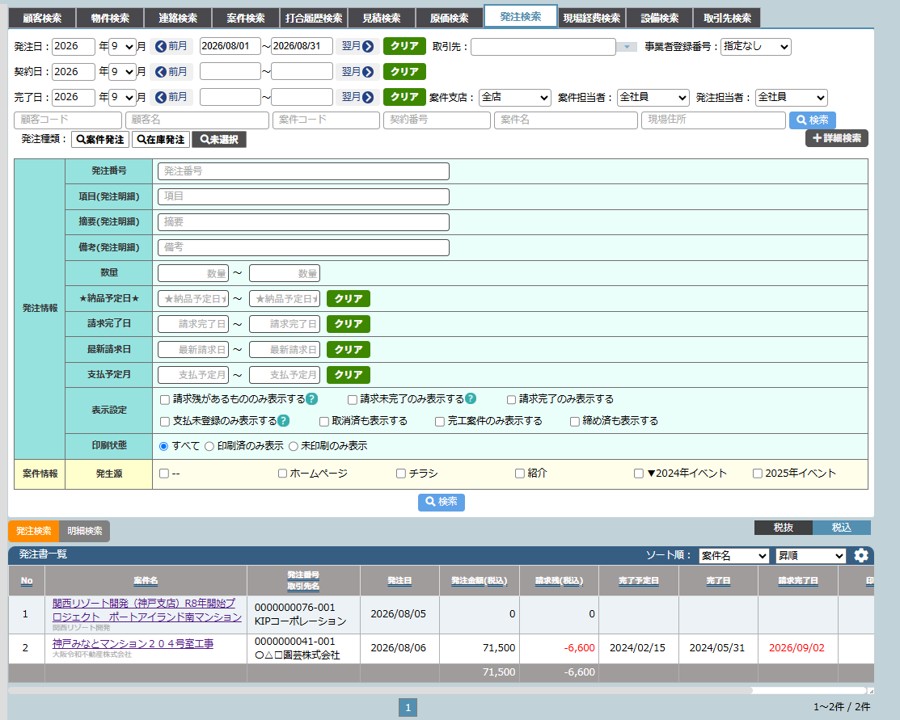900x720 pixels.
Task: Click the help icon beside 支払未登録のみ表示する
Action: point(284,420)
